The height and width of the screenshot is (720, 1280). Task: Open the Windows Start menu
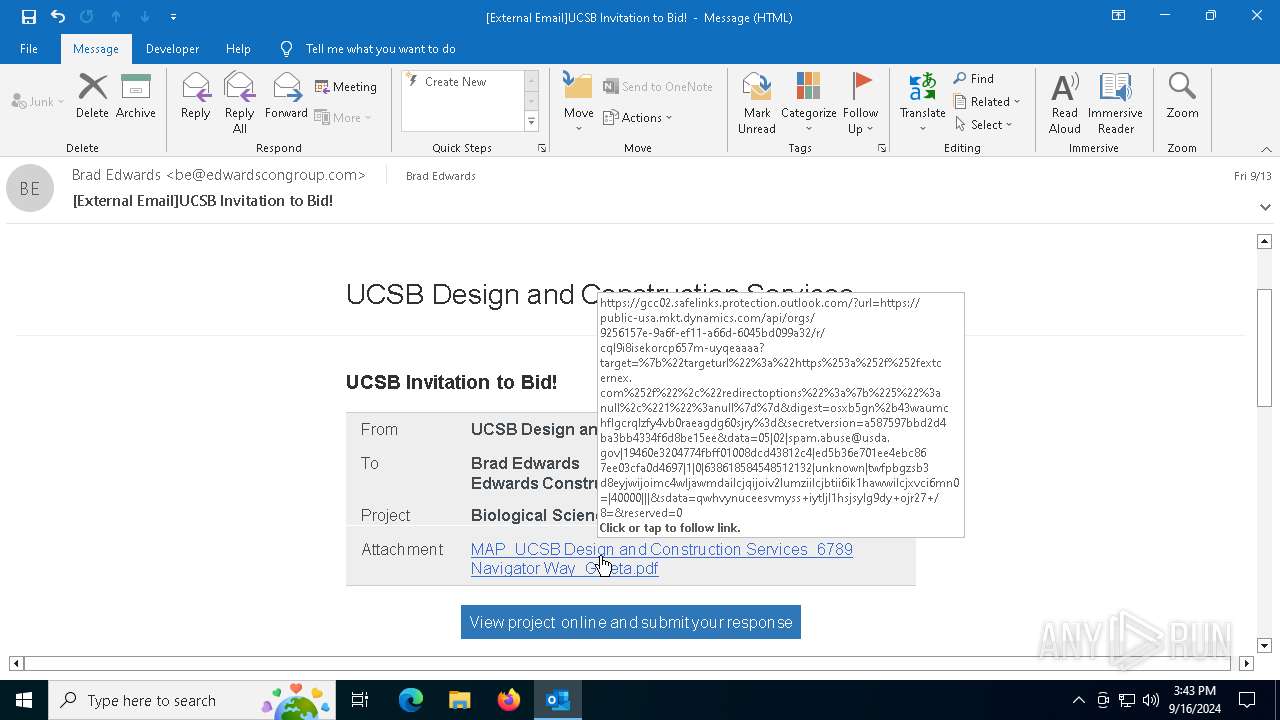24,700
